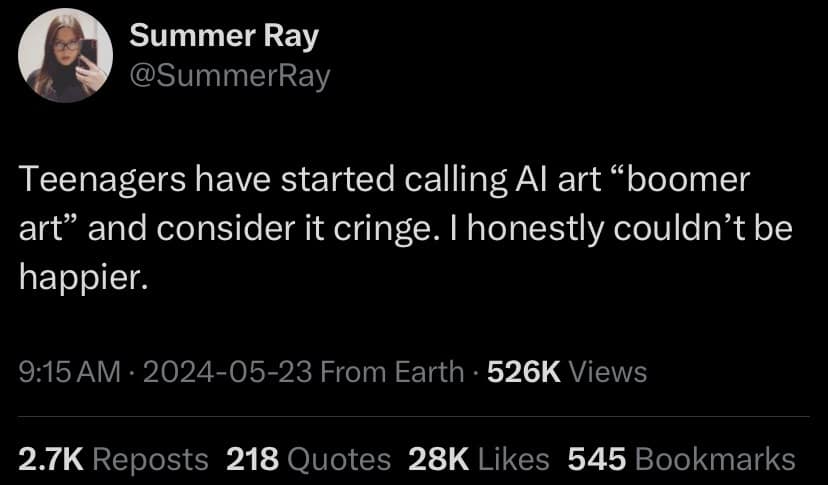Select the "From Earth" location text
The image size is (828, 485).
click(391, 372)
